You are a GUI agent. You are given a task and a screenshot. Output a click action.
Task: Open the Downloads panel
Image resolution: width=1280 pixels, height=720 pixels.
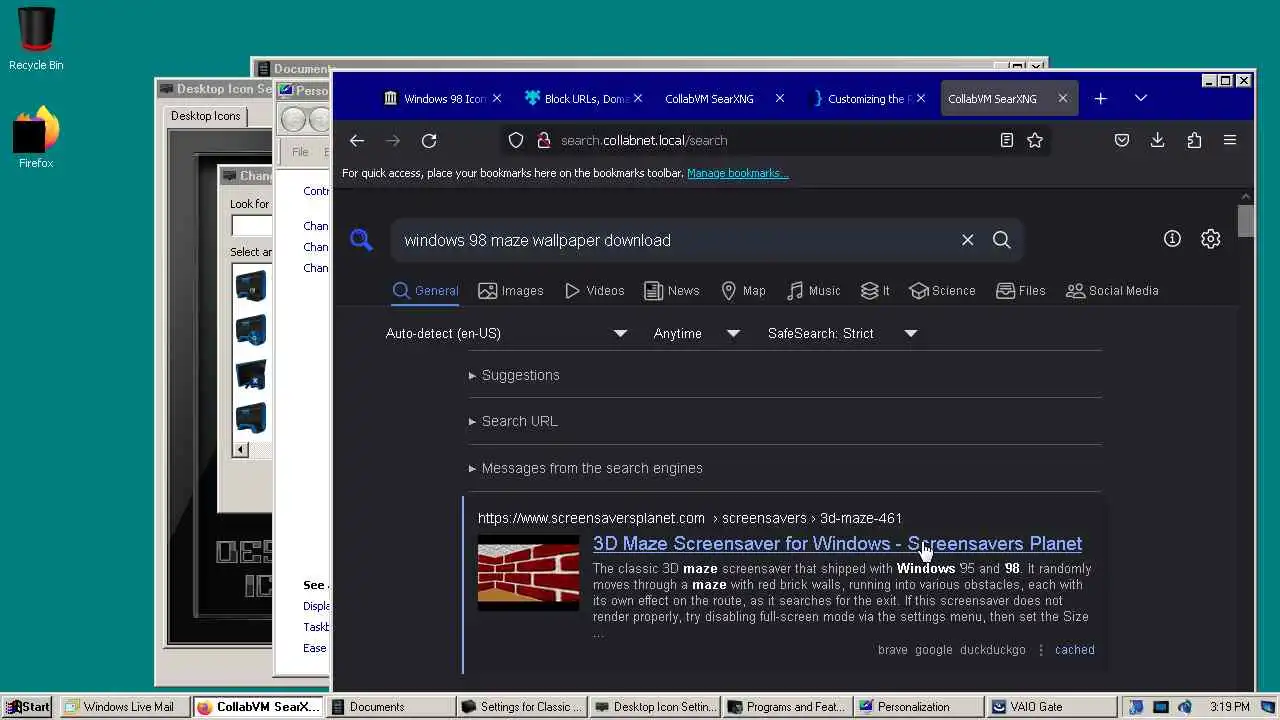pyautogui.click(x=1158, y=141)
